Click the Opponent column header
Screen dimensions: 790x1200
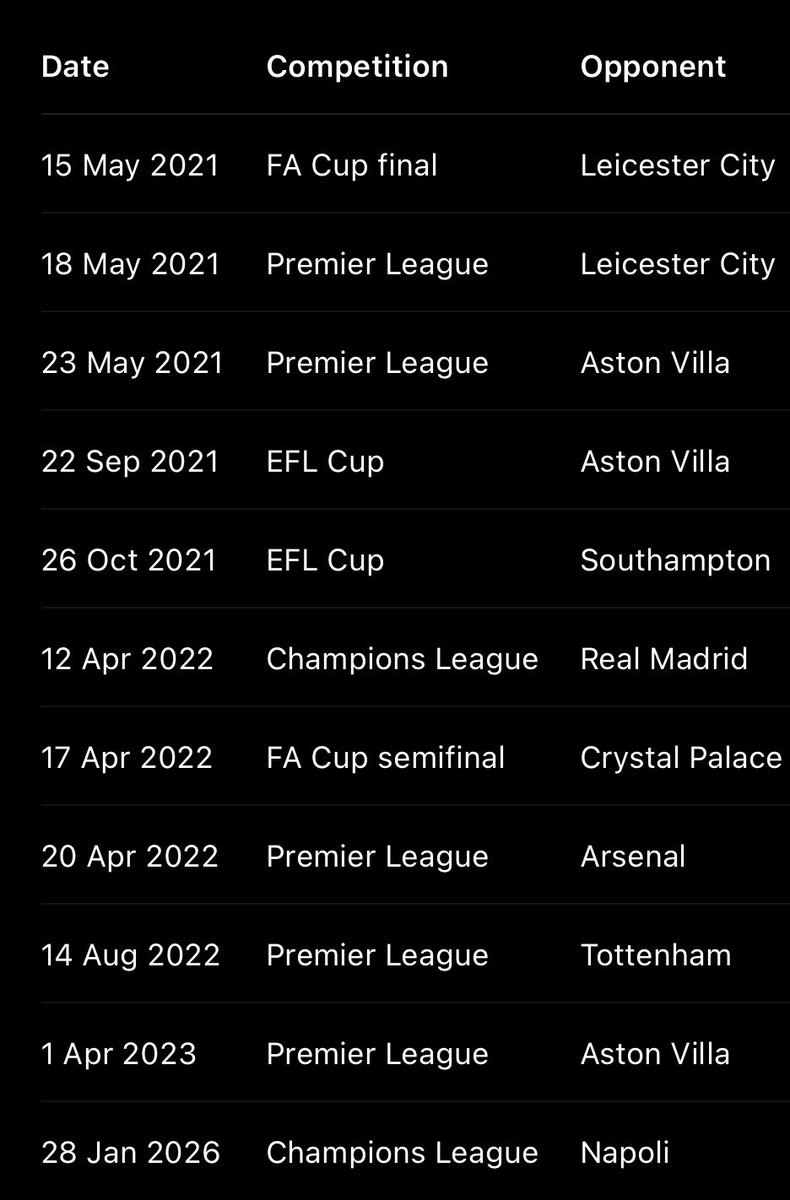(x=653, y=68)
